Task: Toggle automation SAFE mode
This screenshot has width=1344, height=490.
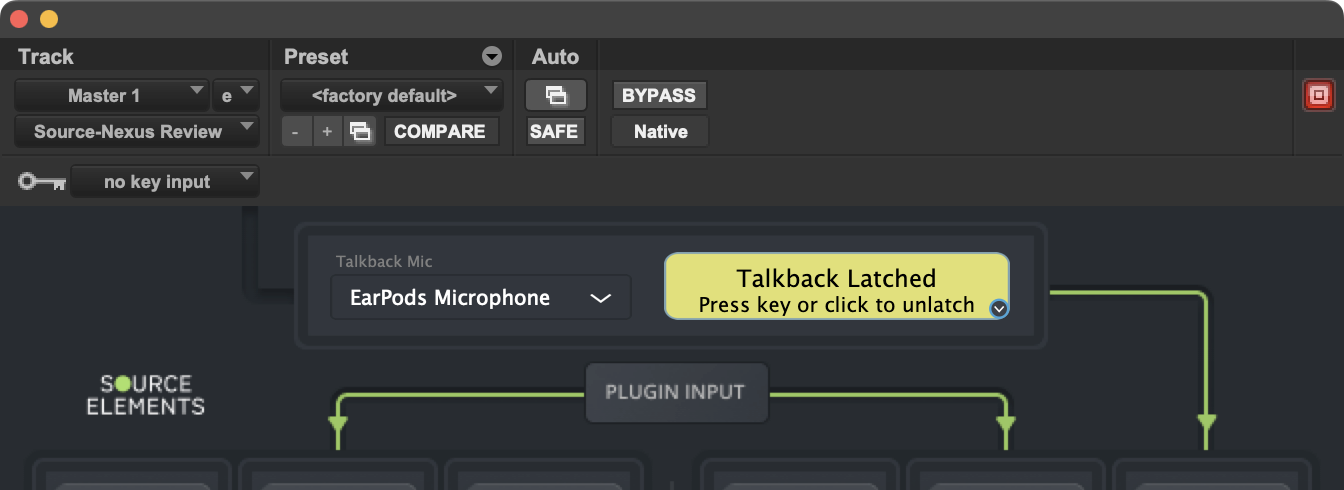Action: (x=554, y=131)
